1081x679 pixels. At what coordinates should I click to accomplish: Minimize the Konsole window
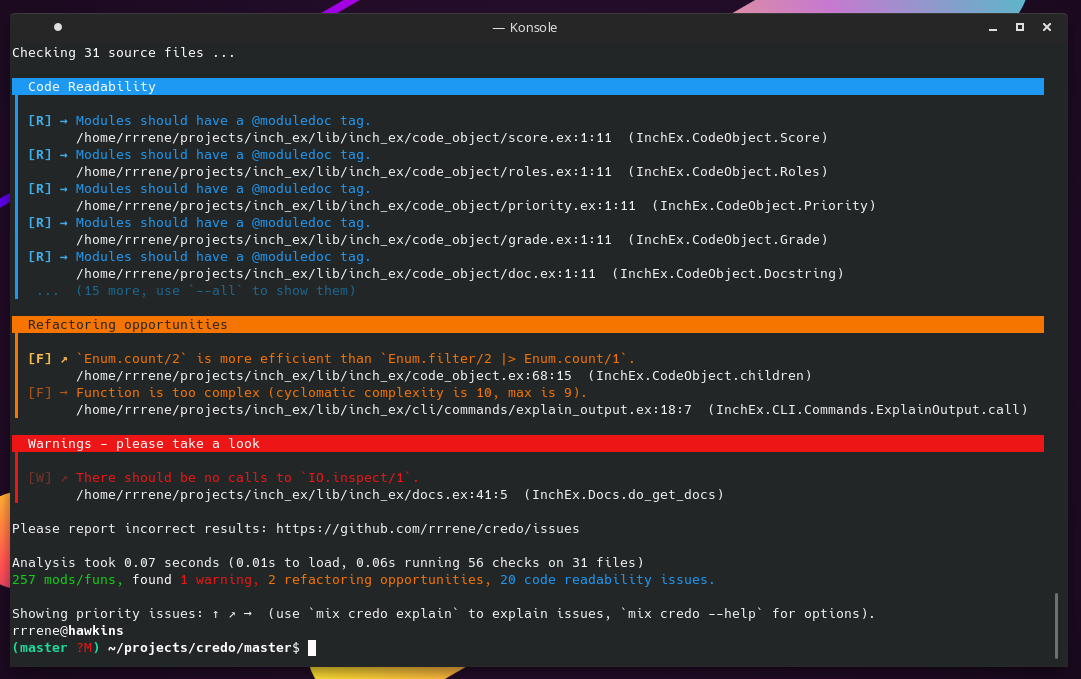coord(992,27)
